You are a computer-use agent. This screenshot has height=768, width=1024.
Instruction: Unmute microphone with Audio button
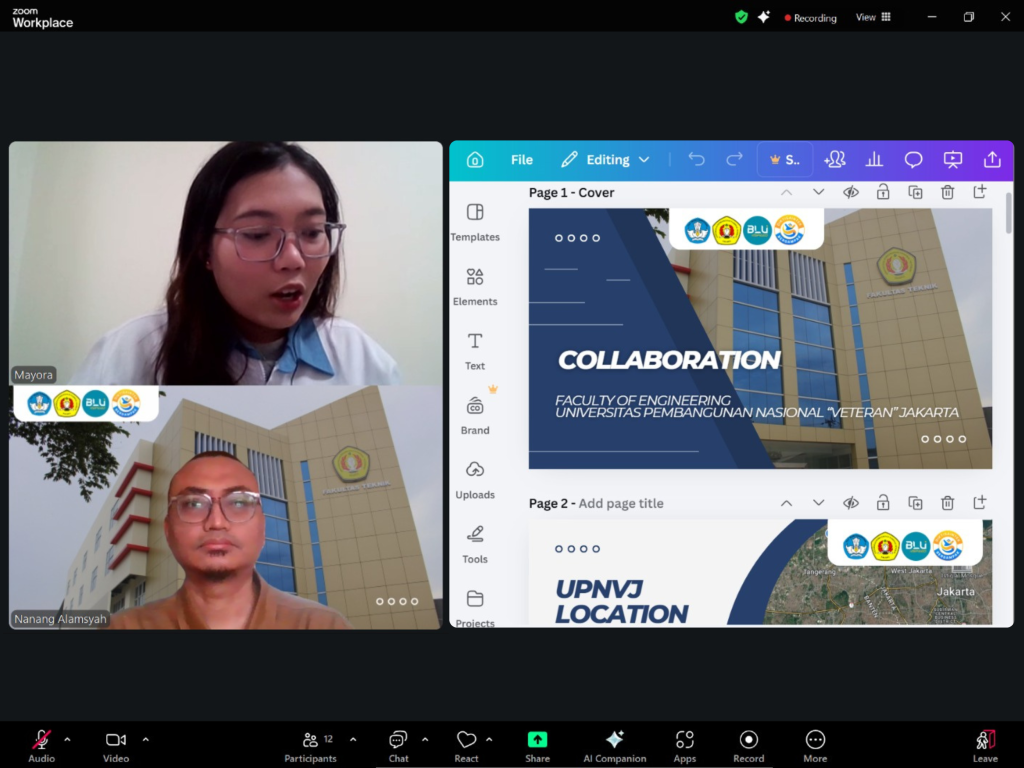click(41, 746)
